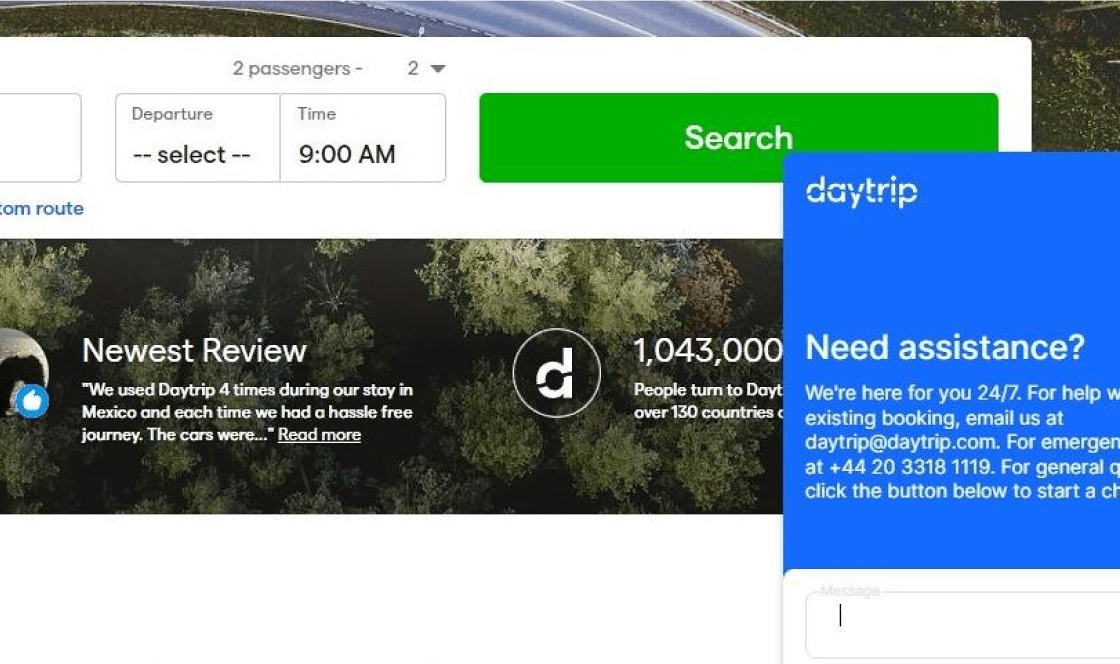Focus the chat Message input field

click(x=963, y=624)
